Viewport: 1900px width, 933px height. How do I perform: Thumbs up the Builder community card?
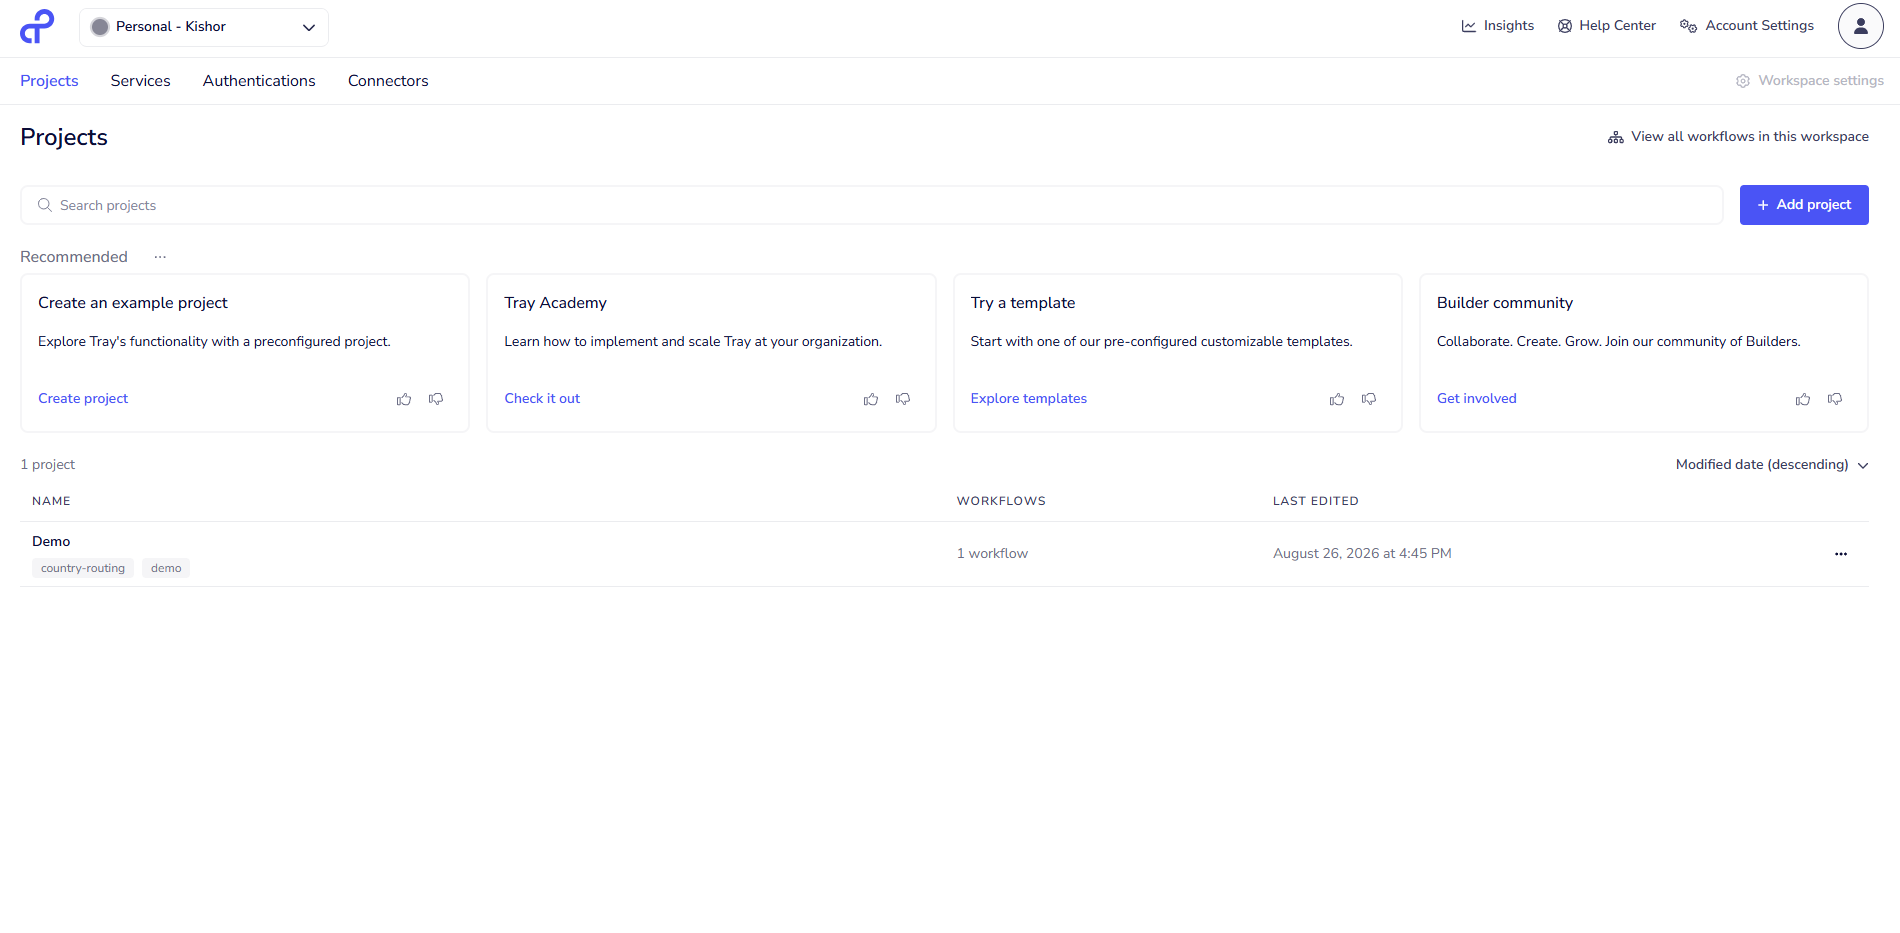pos(1803,399)
